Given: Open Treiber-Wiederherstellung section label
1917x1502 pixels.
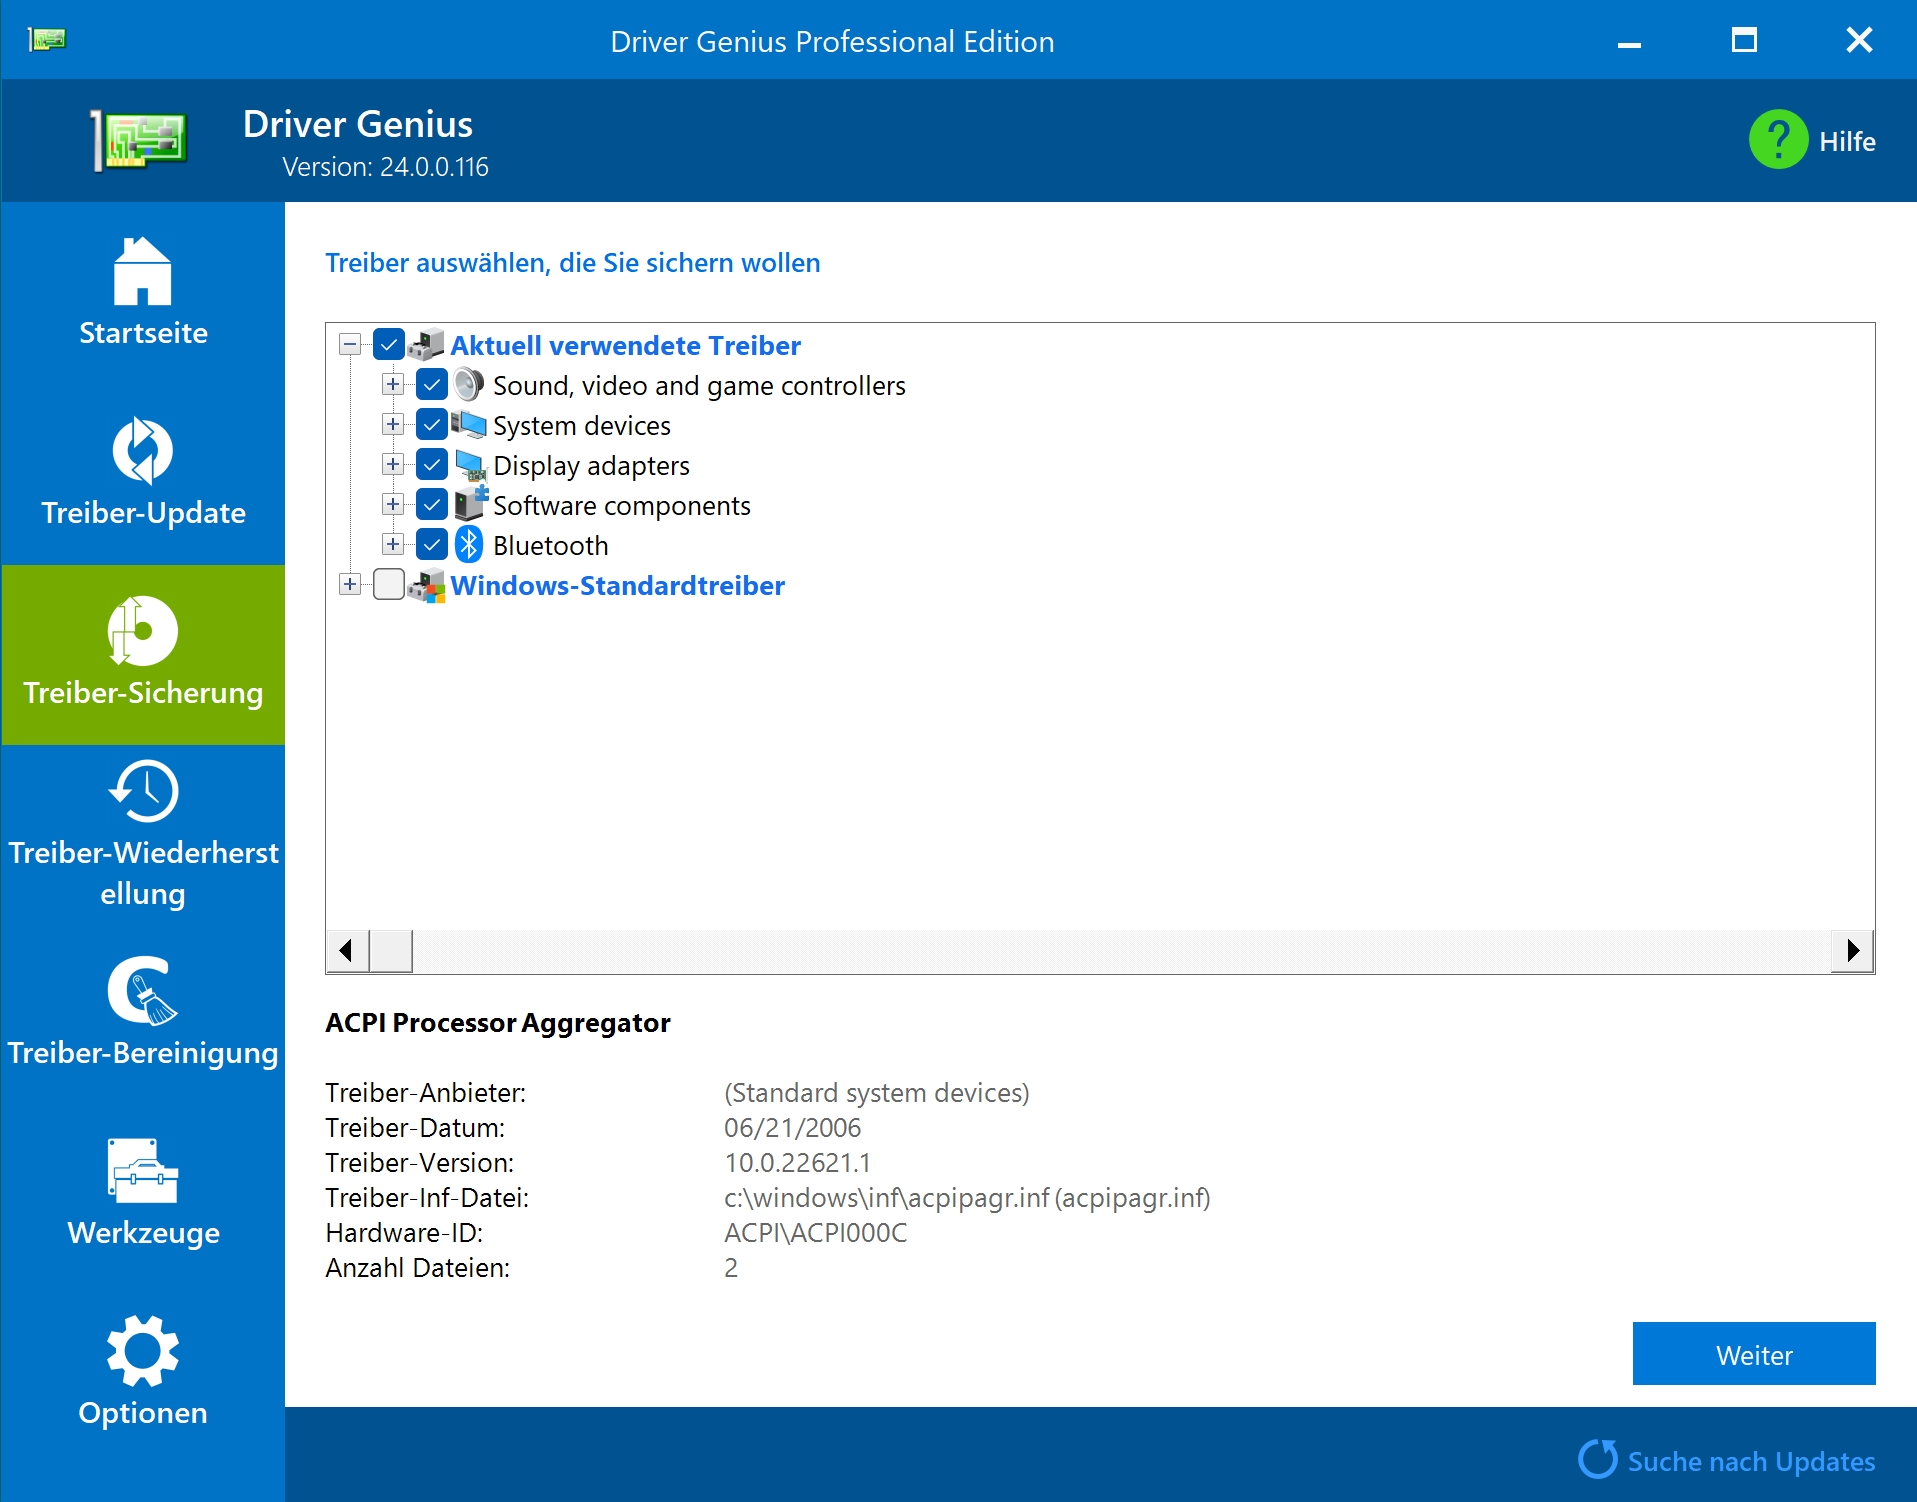Looking at the screenshot, I should [x=143, y=873].
